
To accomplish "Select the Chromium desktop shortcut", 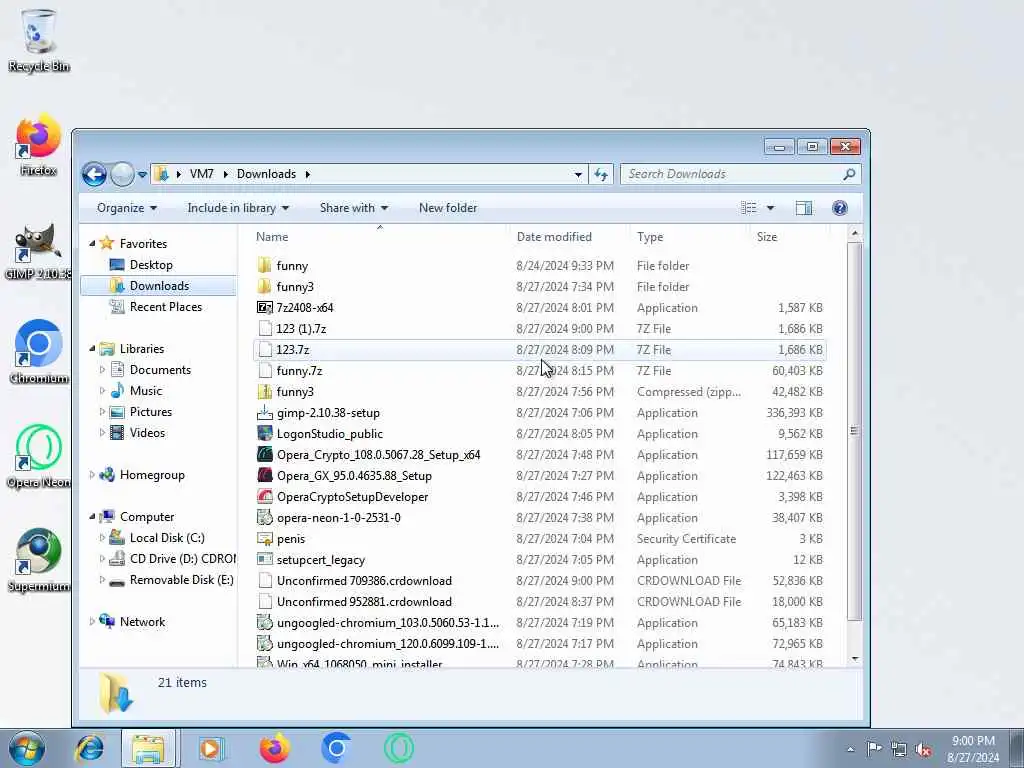I will tap(39, 353).
